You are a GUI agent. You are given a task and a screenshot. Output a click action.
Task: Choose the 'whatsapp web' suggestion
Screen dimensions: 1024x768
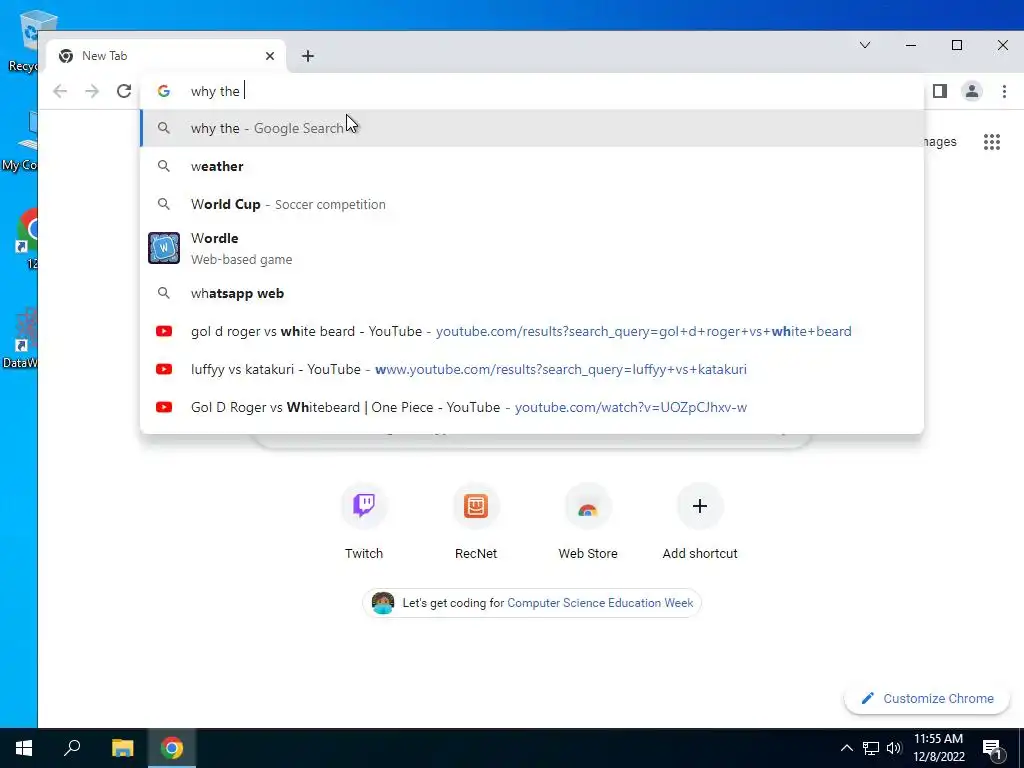click(532, 293)
